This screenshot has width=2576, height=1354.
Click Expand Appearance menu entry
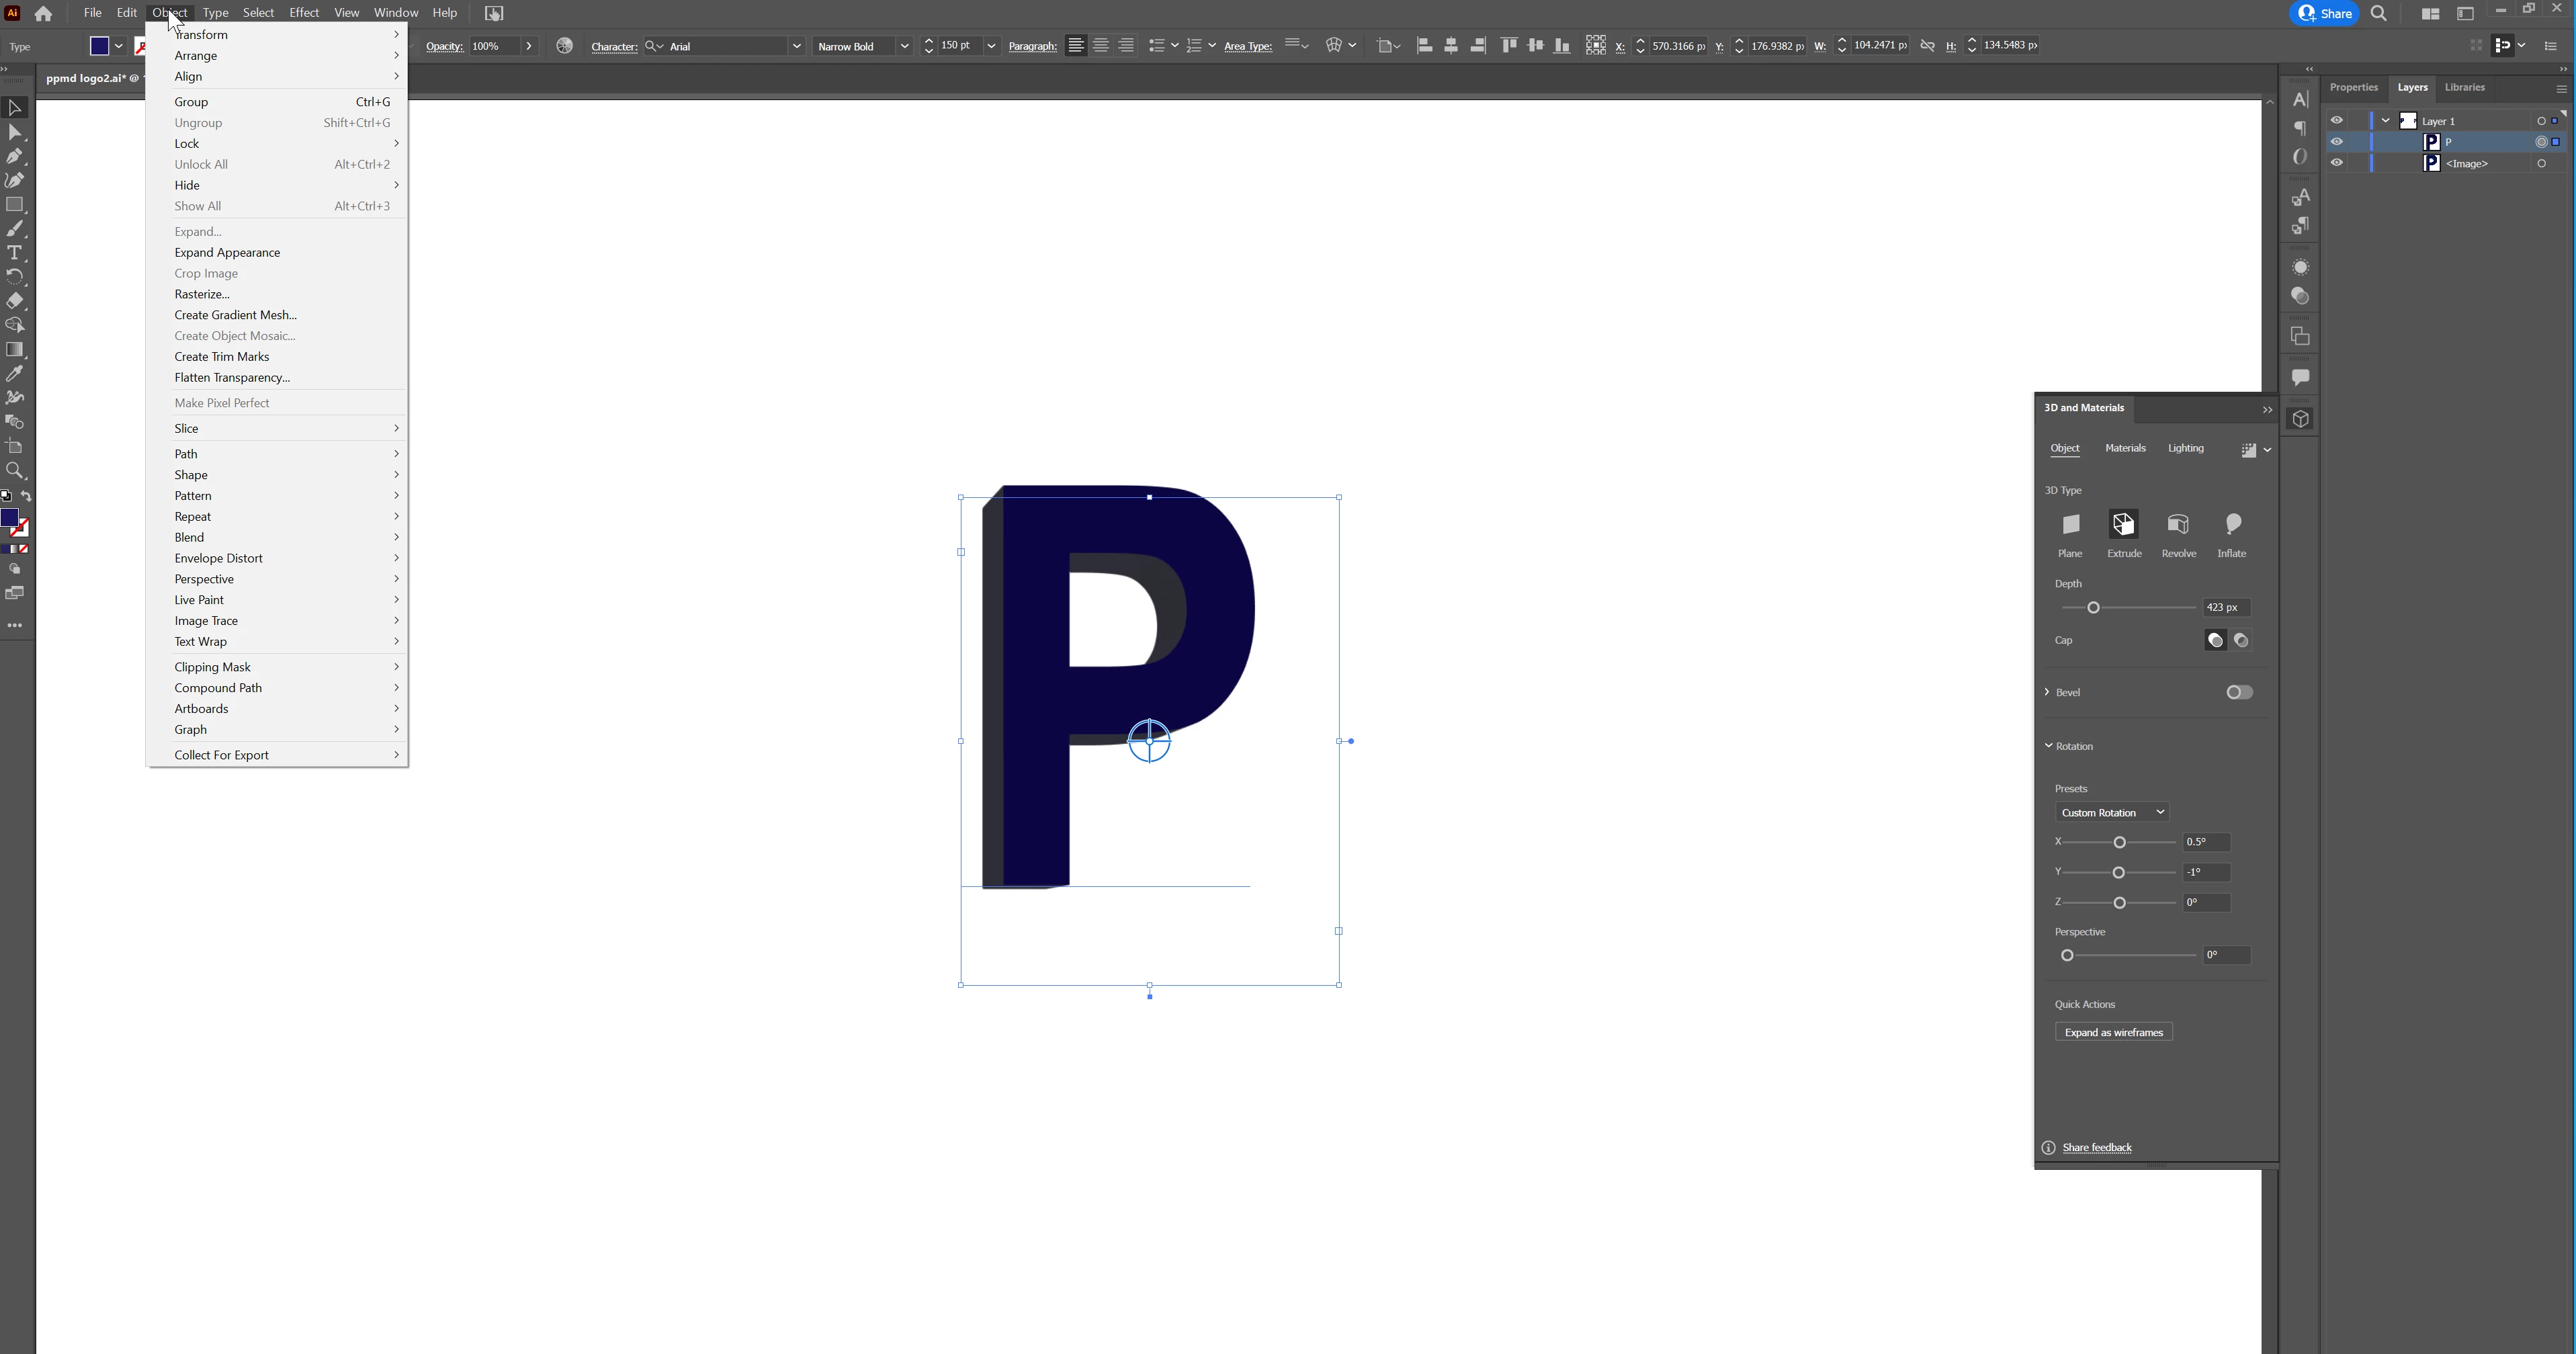tap(227, 253)
